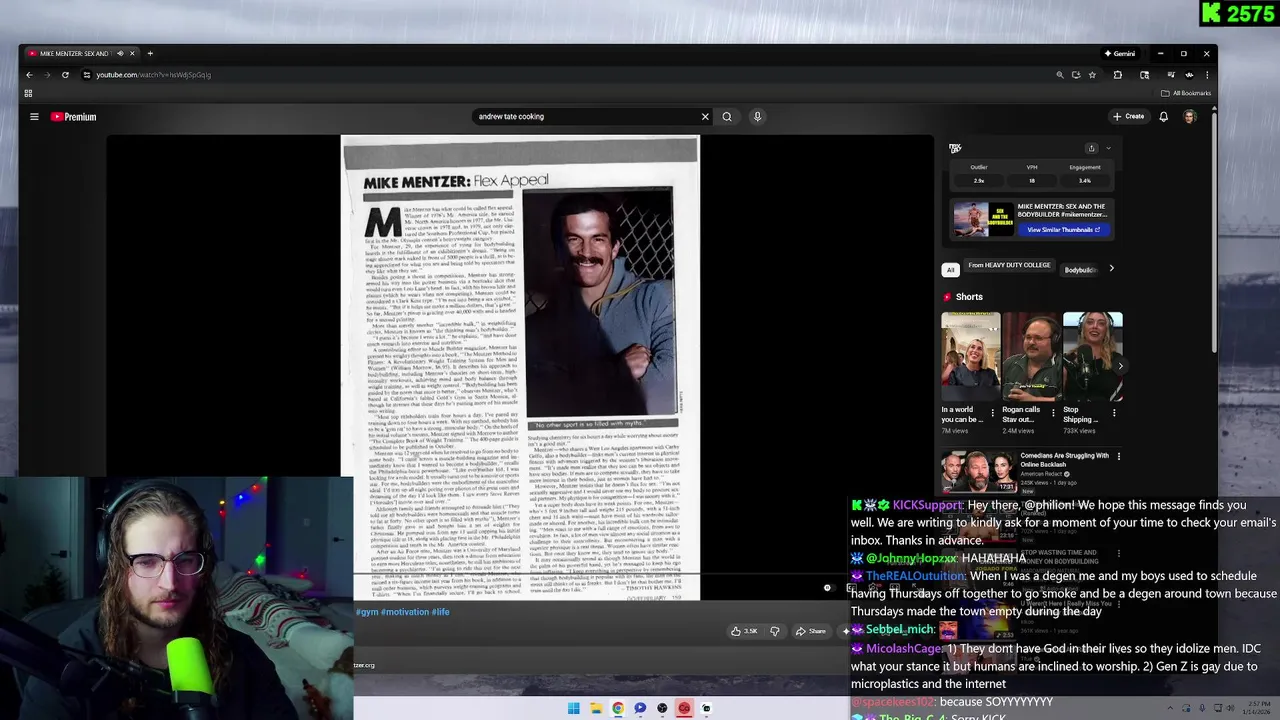Open the YouTube notifications bell

[1163, 116]
